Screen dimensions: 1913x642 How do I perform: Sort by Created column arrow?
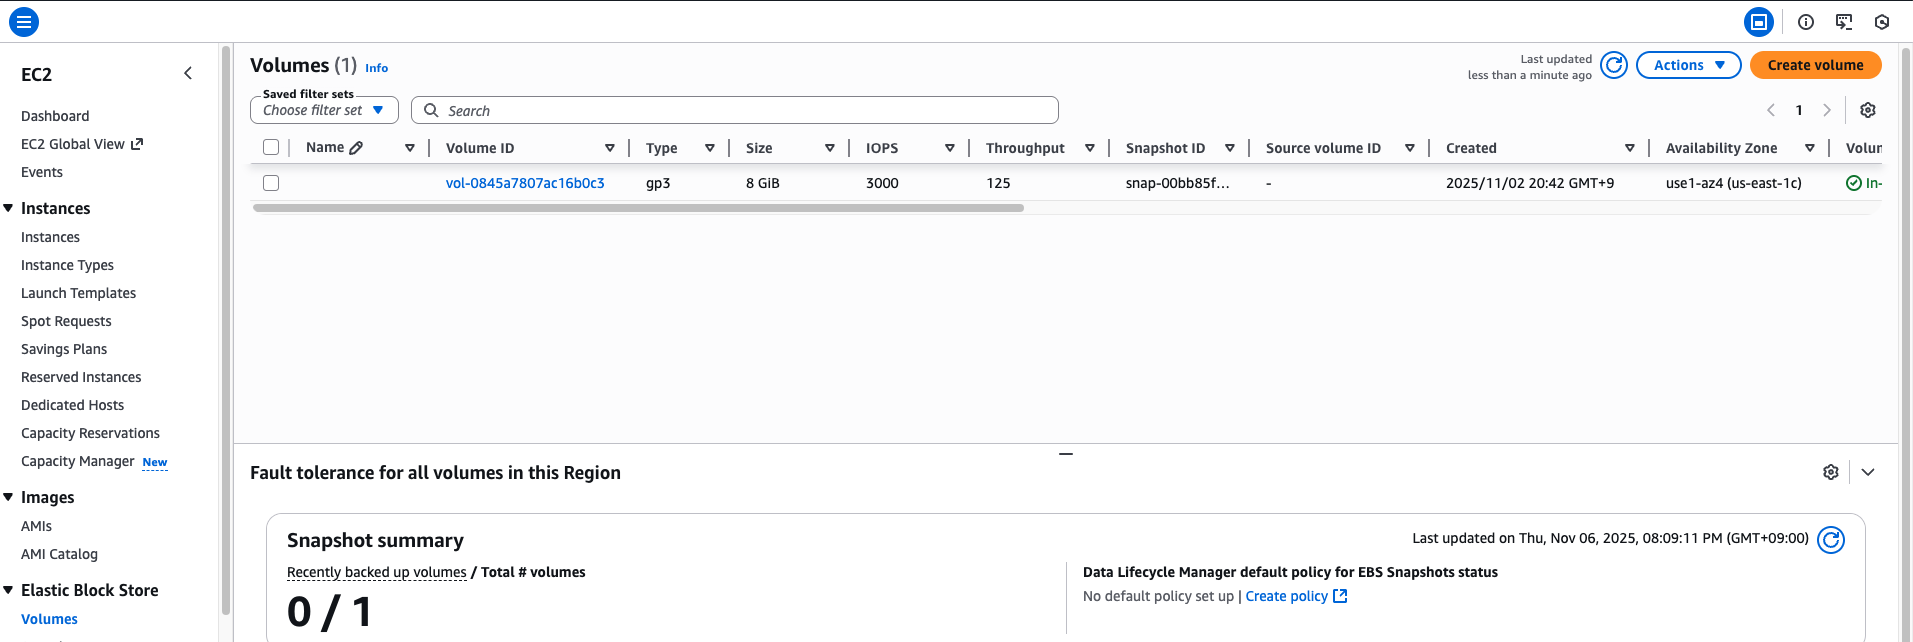point(1630,148)
